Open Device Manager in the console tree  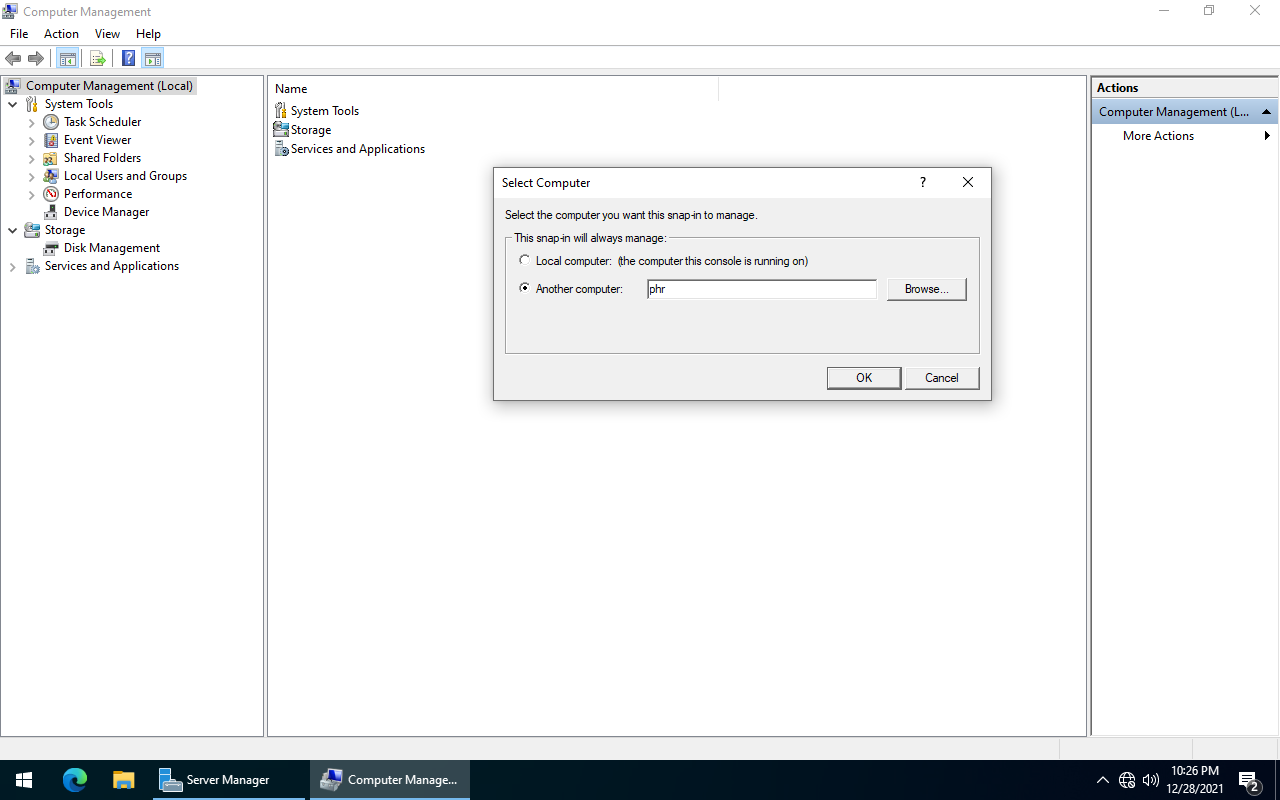click(x=105, y=211)
